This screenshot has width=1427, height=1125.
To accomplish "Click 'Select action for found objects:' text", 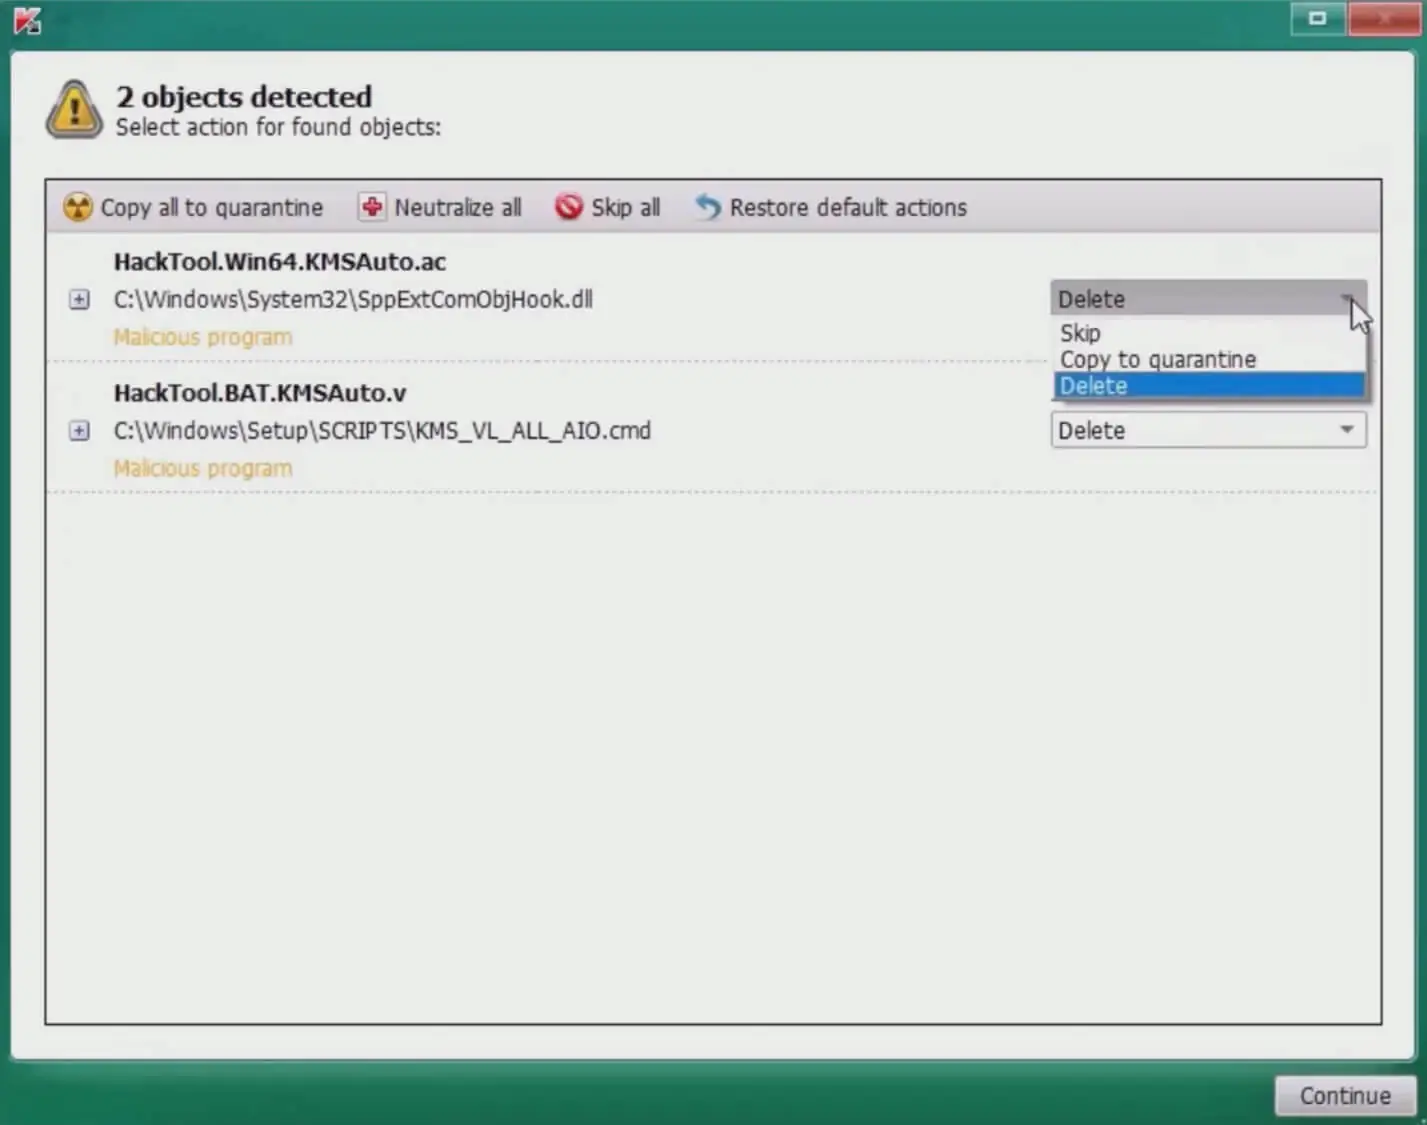I will [x=278, y=127].
